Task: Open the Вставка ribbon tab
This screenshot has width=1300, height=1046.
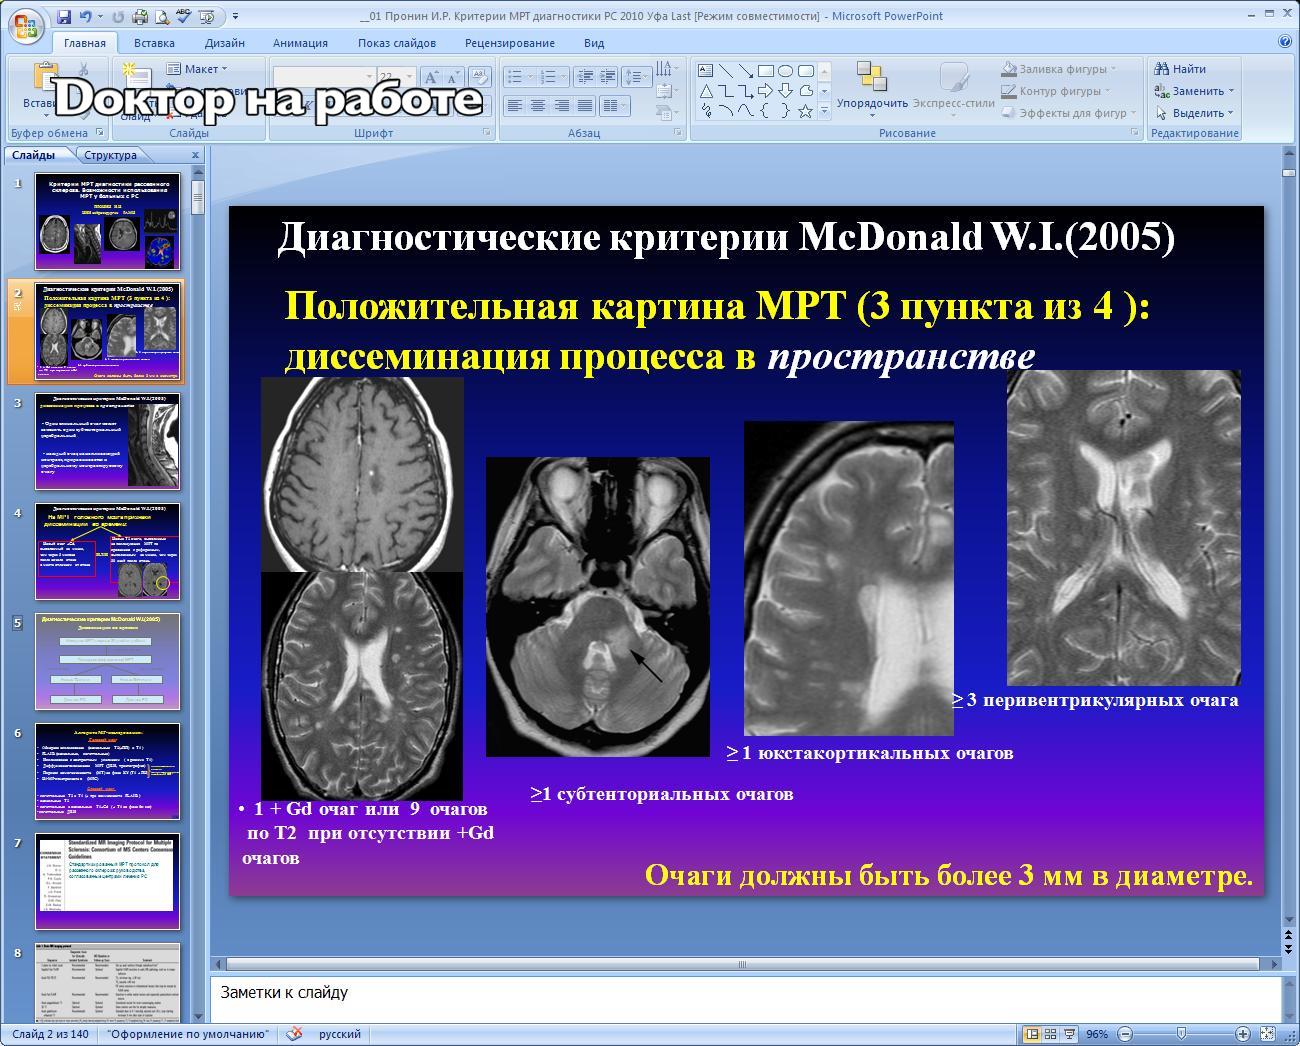Action: tap(154, 43)
